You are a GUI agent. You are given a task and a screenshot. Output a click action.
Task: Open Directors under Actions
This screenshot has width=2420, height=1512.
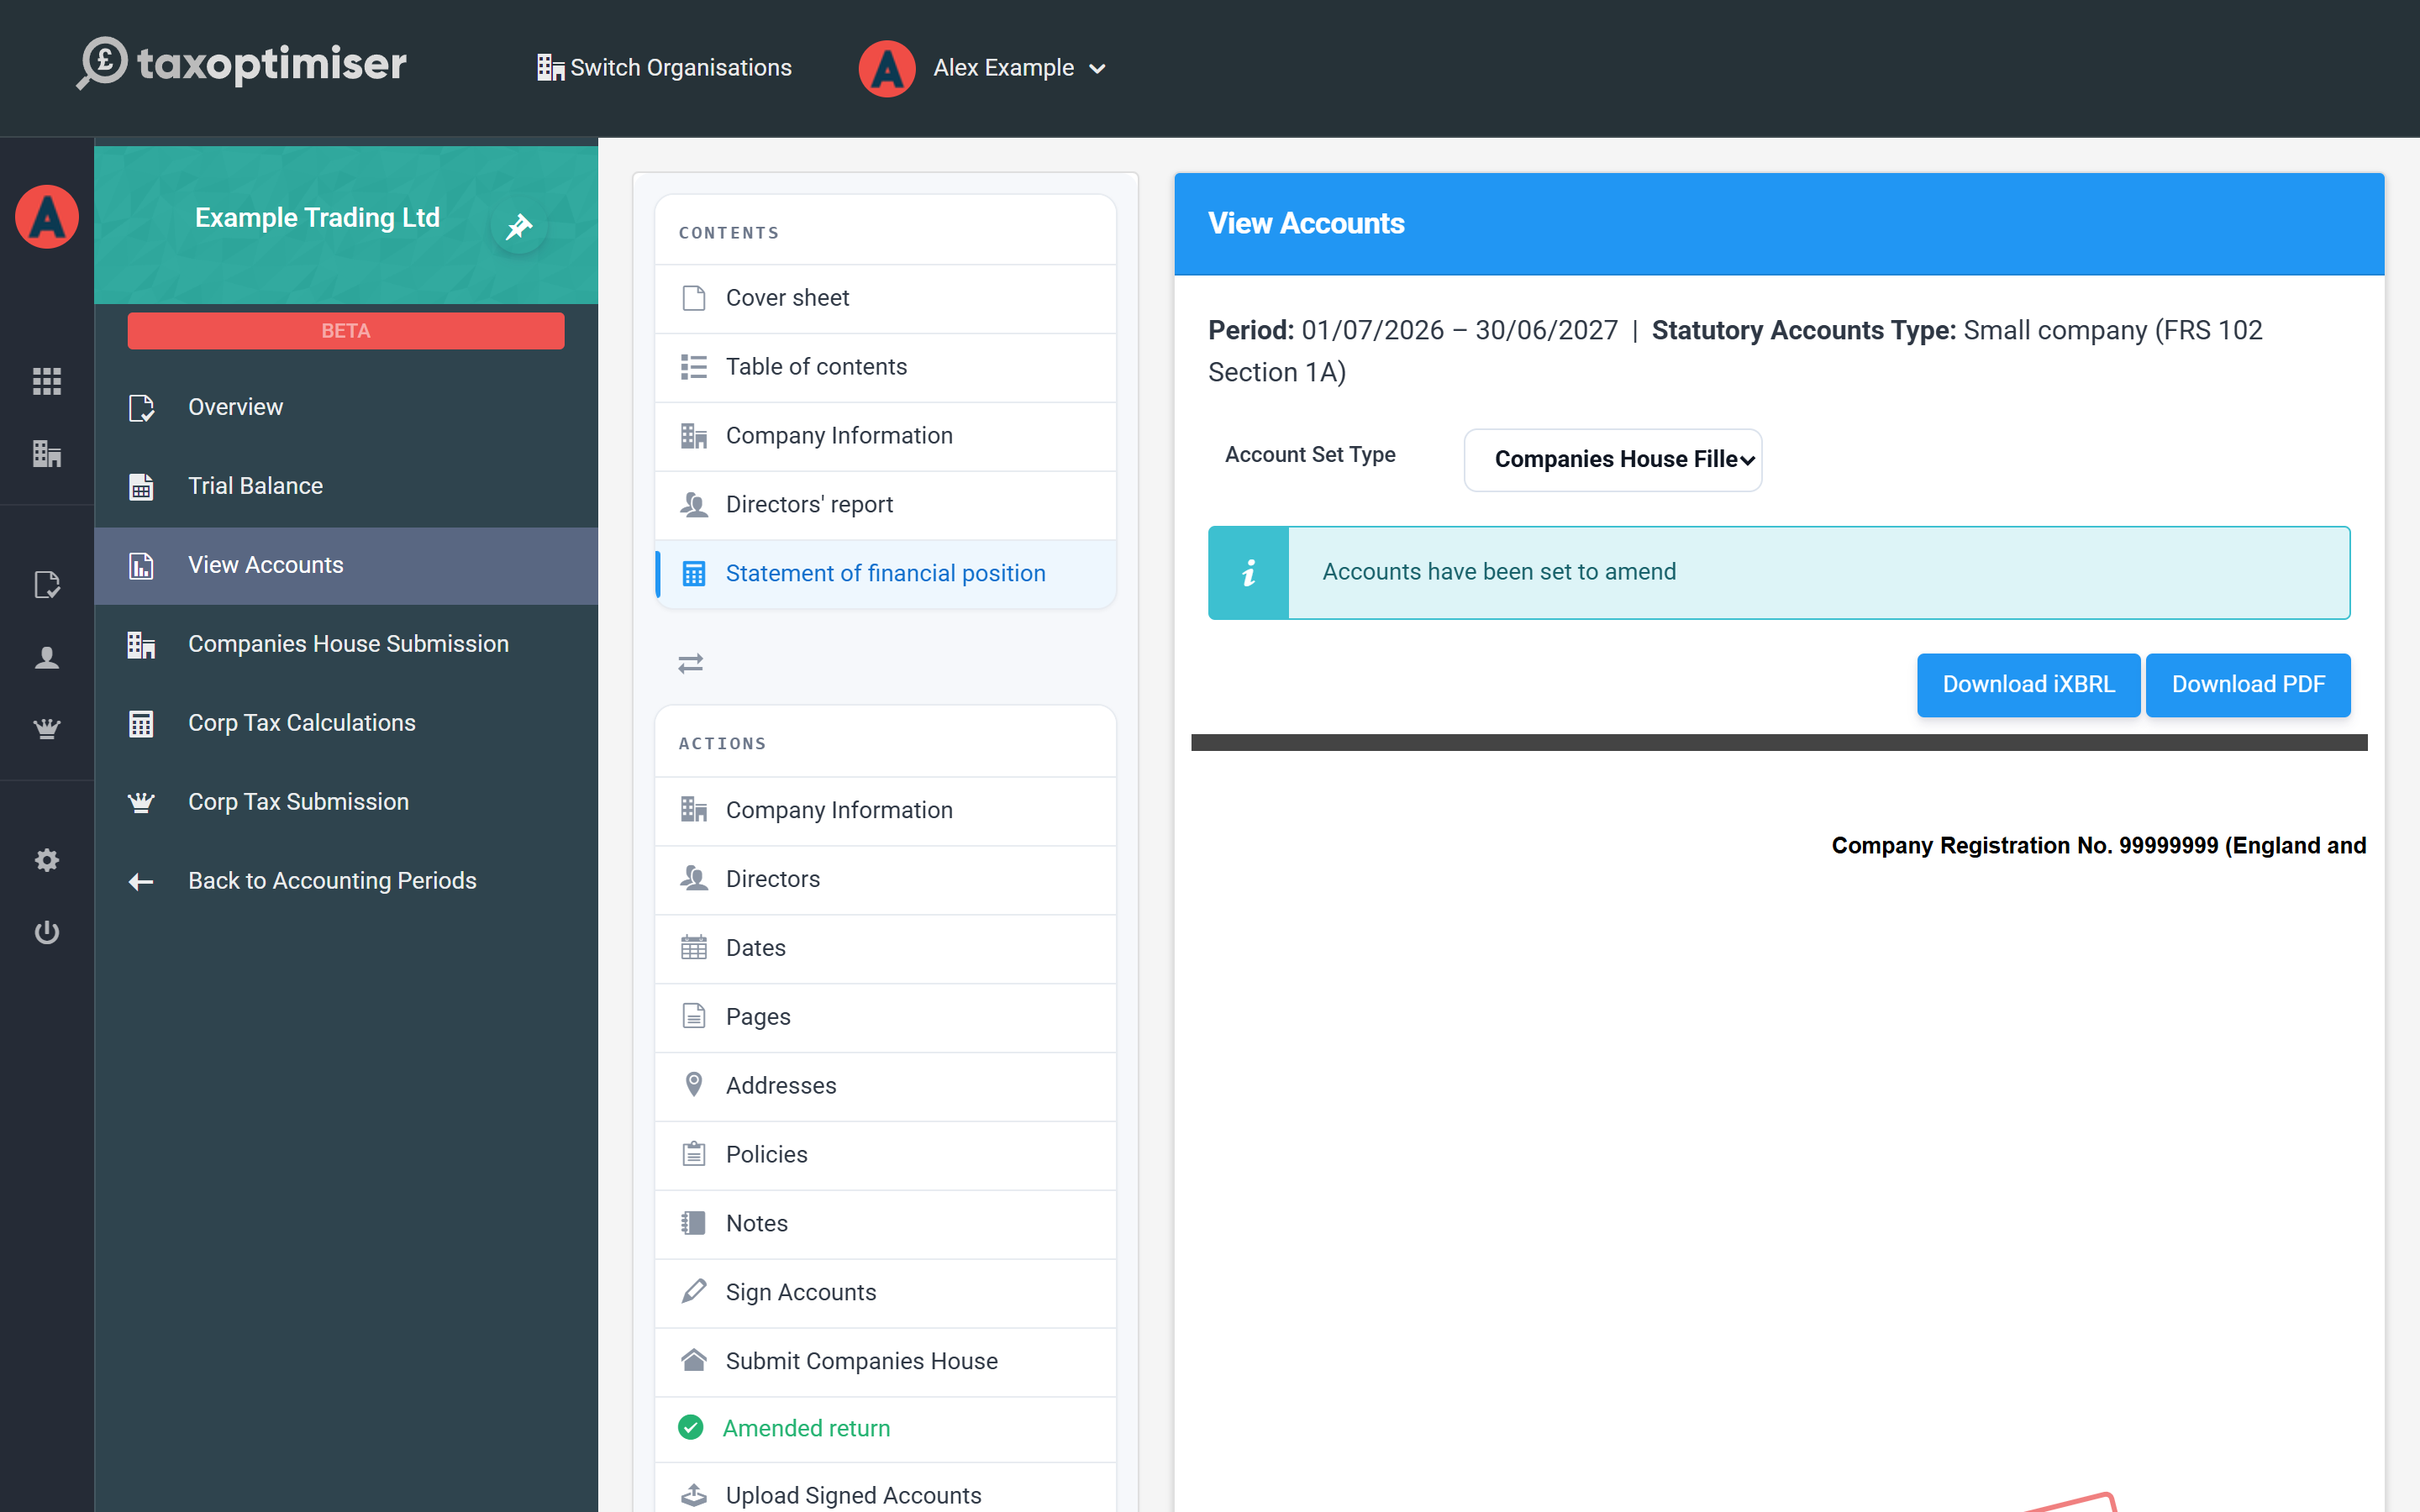click(x=885, y=879)
